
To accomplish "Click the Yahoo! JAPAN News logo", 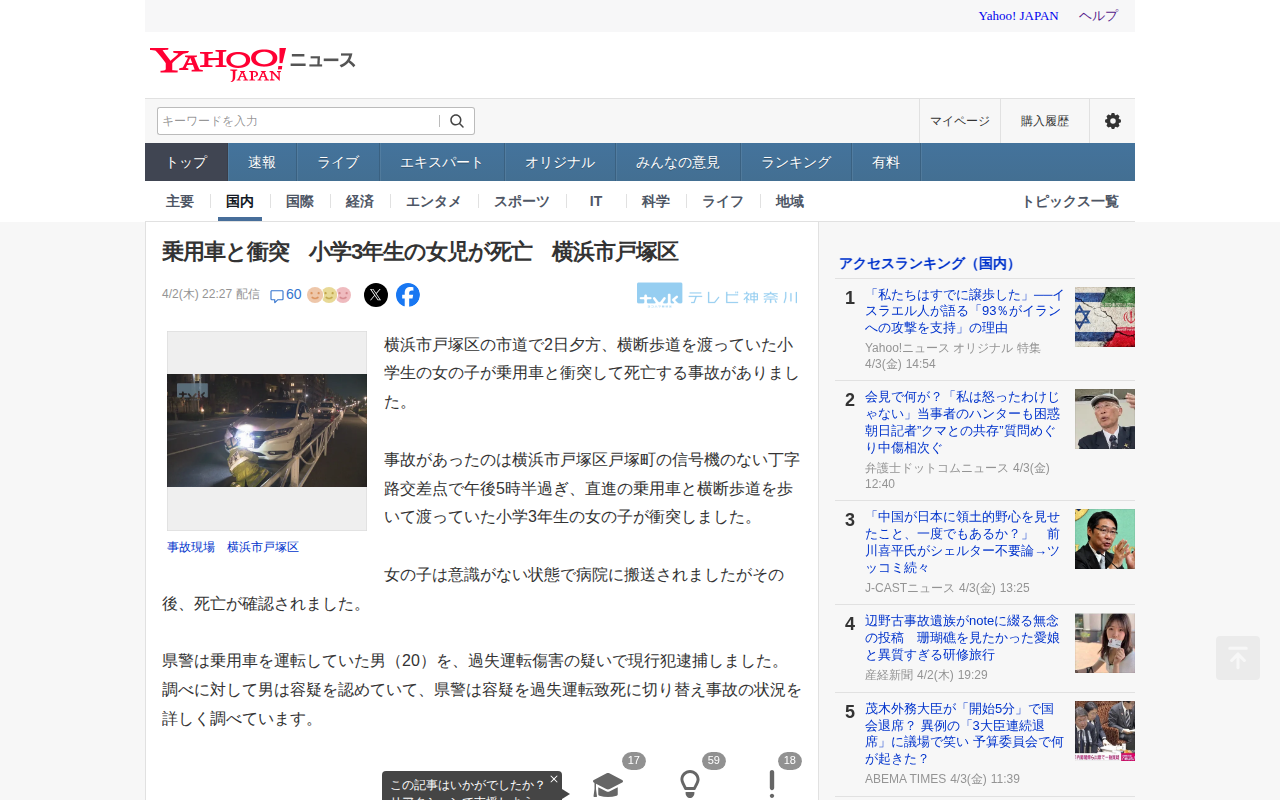I will [253, 64].
